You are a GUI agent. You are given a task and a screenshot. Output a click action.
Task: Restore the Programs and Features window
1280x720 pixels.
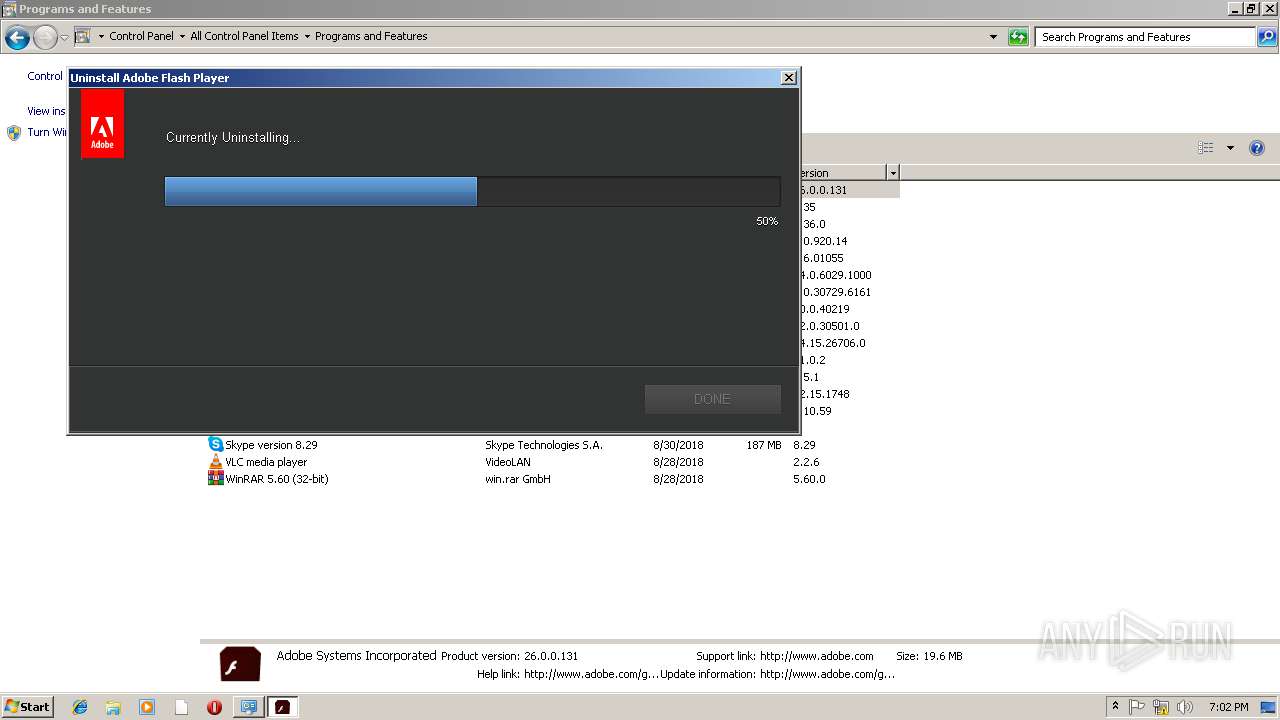[x=1251, y=9]
